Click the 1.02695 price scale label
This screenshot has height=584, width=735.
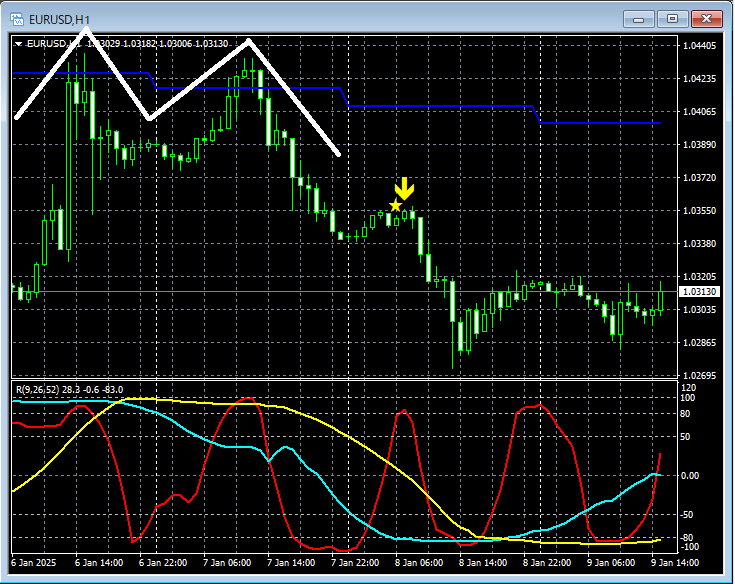click(x=699, y=375)
